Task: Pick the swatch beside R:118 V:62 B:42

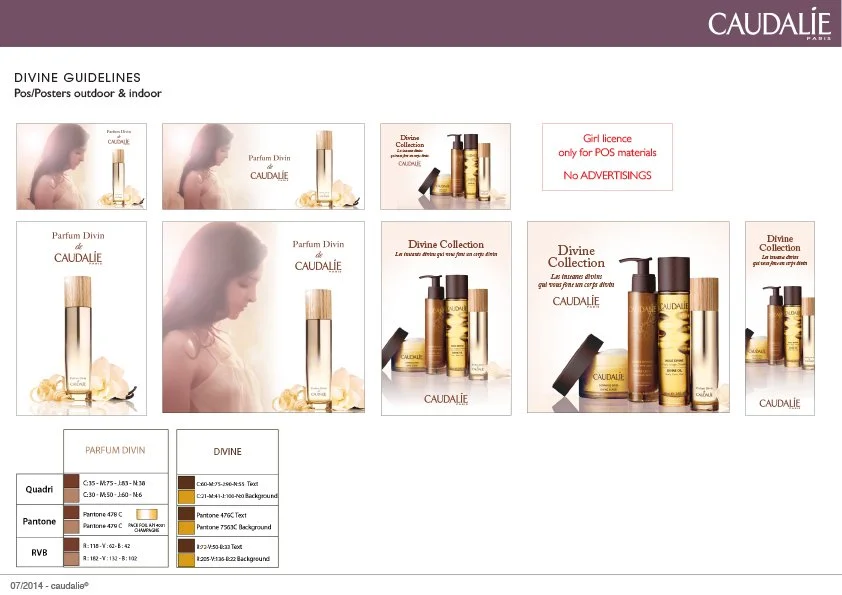Action: click(x=71, y=545)
